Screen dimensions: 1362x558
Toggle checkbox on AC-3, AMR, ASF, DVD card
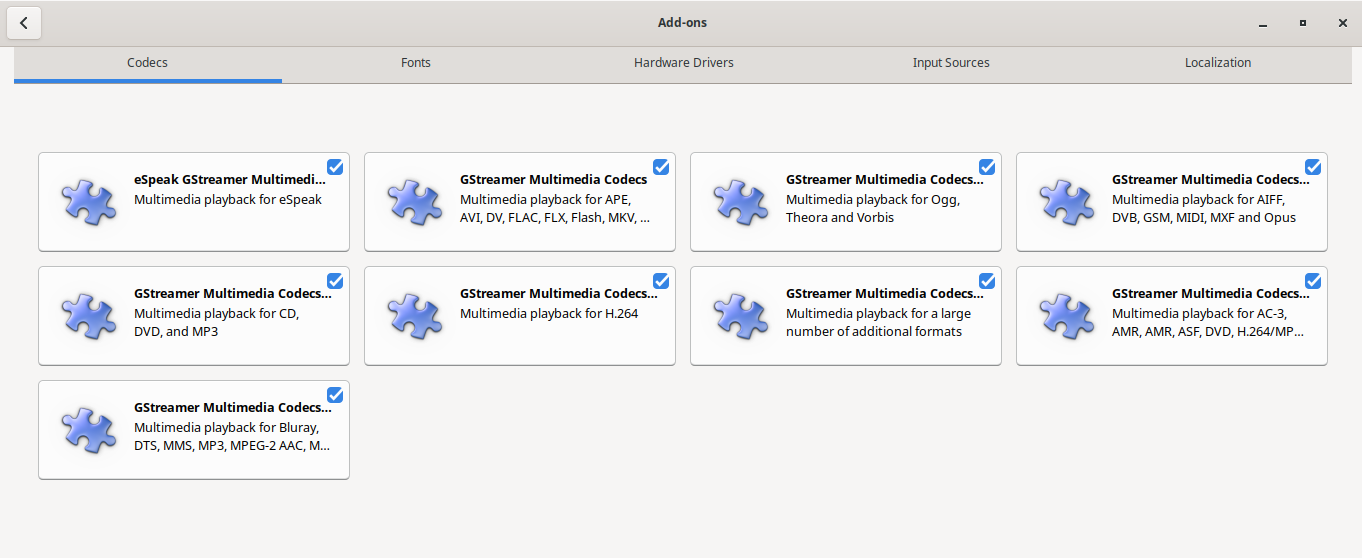click(1313, 281)
